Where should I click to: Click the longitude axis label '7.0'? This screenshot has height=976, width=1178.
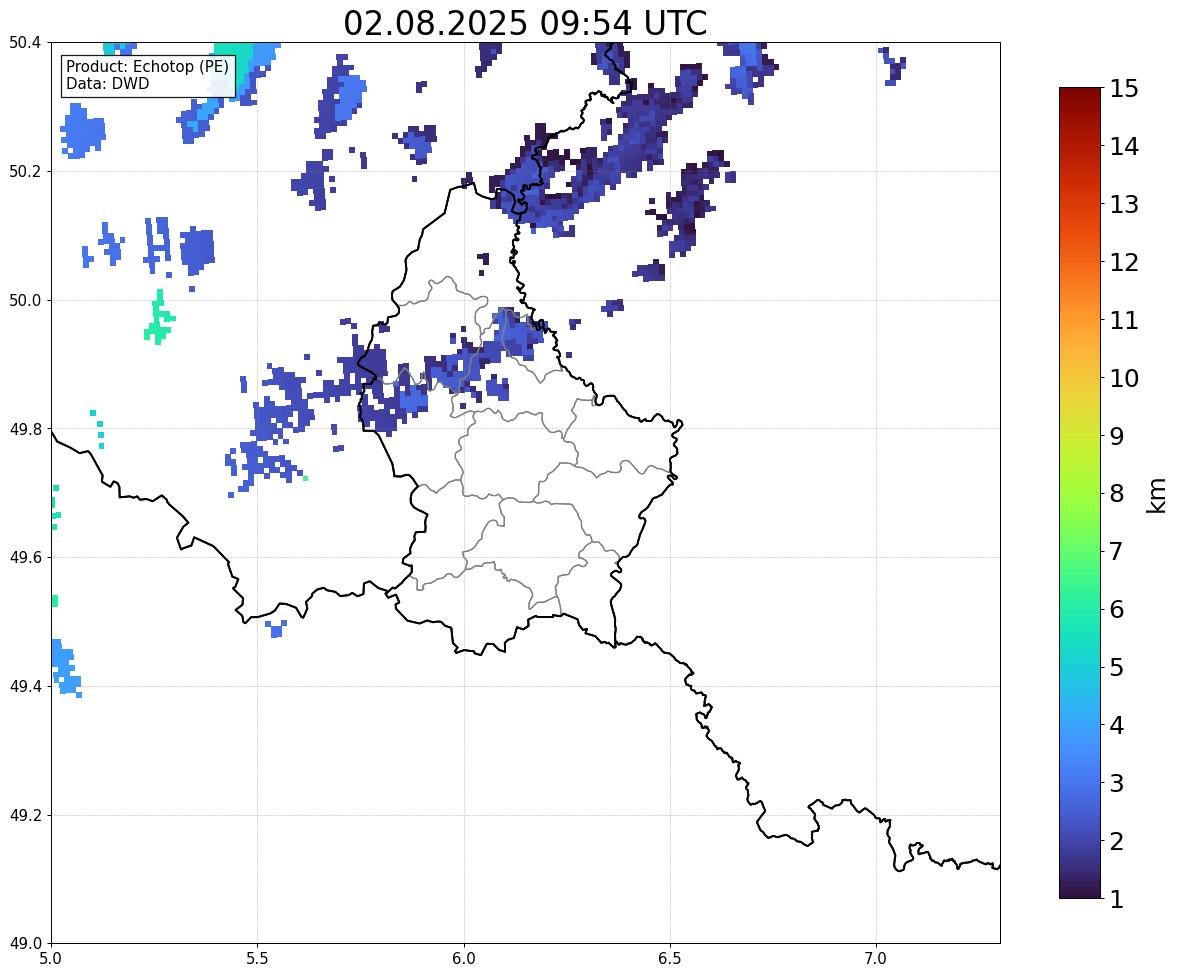click(876, 959)
